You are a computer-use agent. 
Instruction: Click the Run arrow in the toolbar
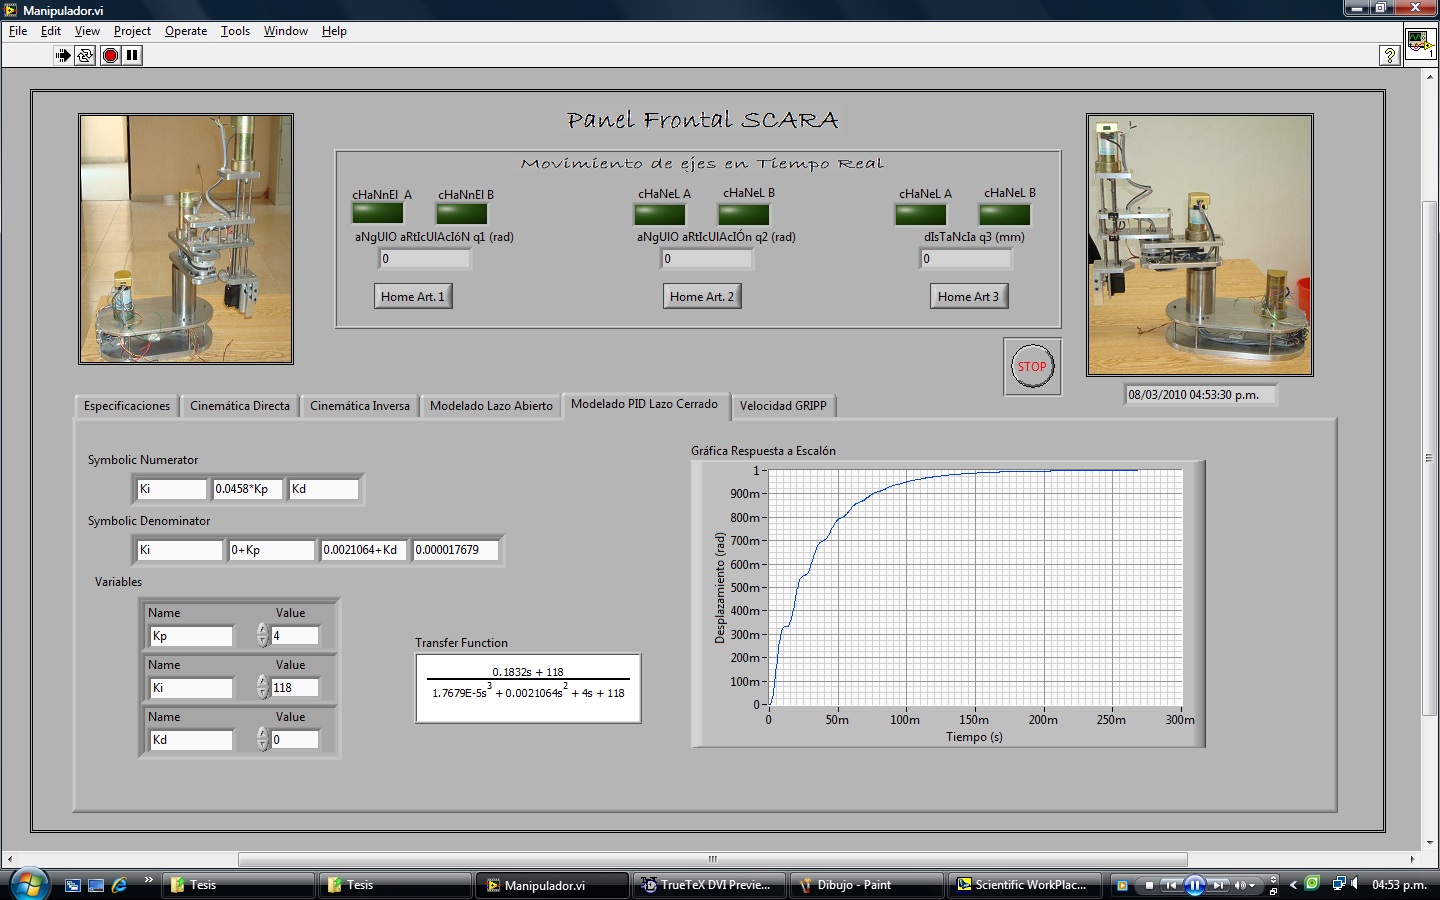(63, 56)
